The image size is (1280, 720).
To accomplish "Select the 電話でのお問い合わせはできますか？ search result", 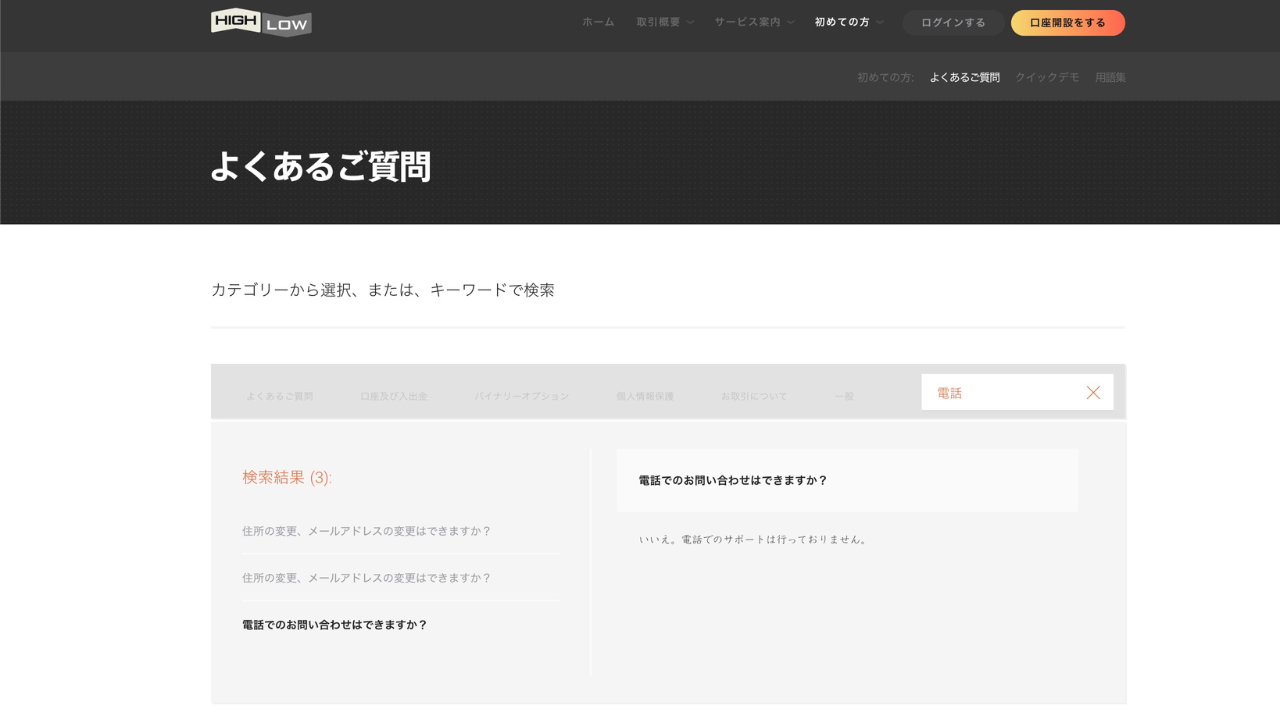I will click(335, 625).
